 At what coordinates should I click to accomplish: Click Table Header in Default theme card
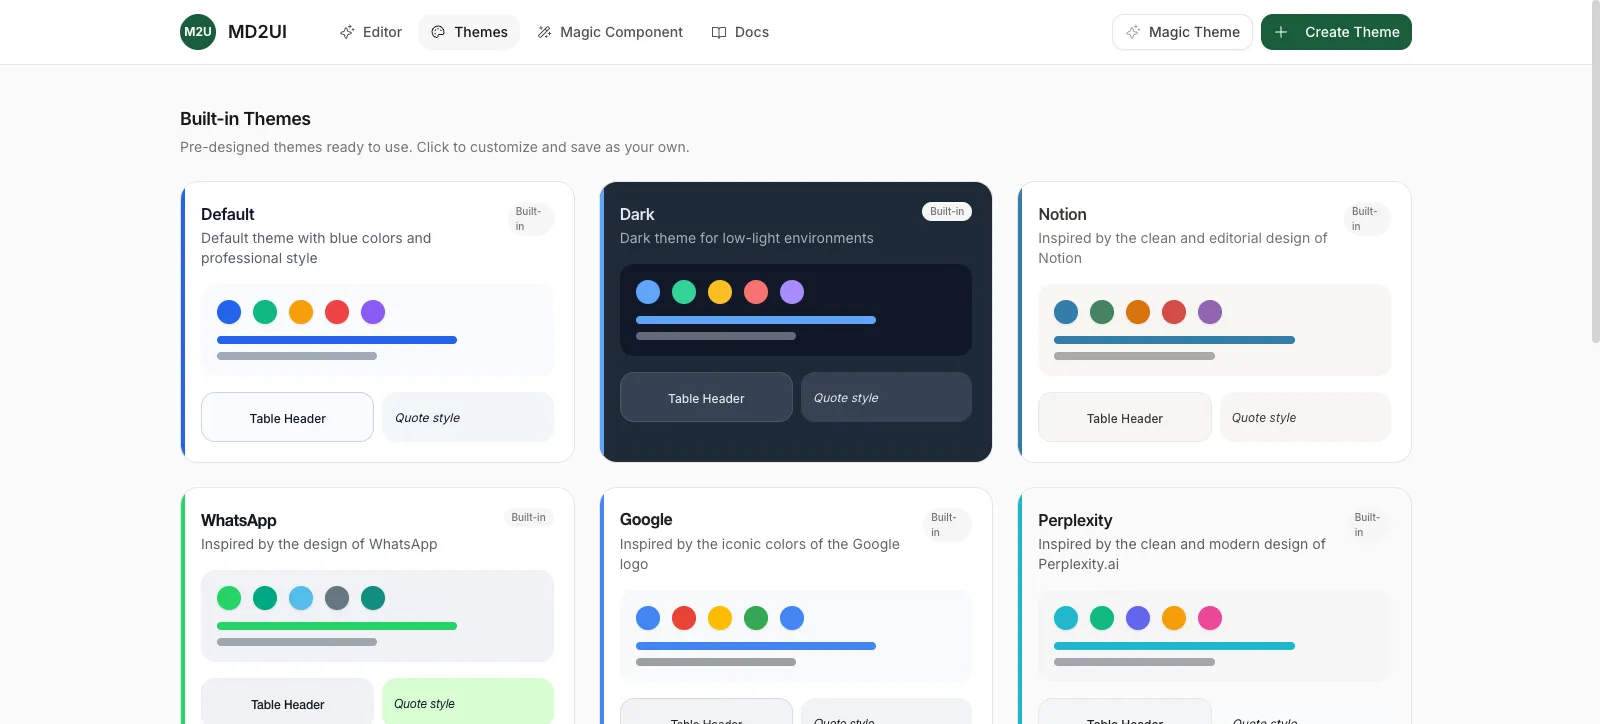pos(287,417)
